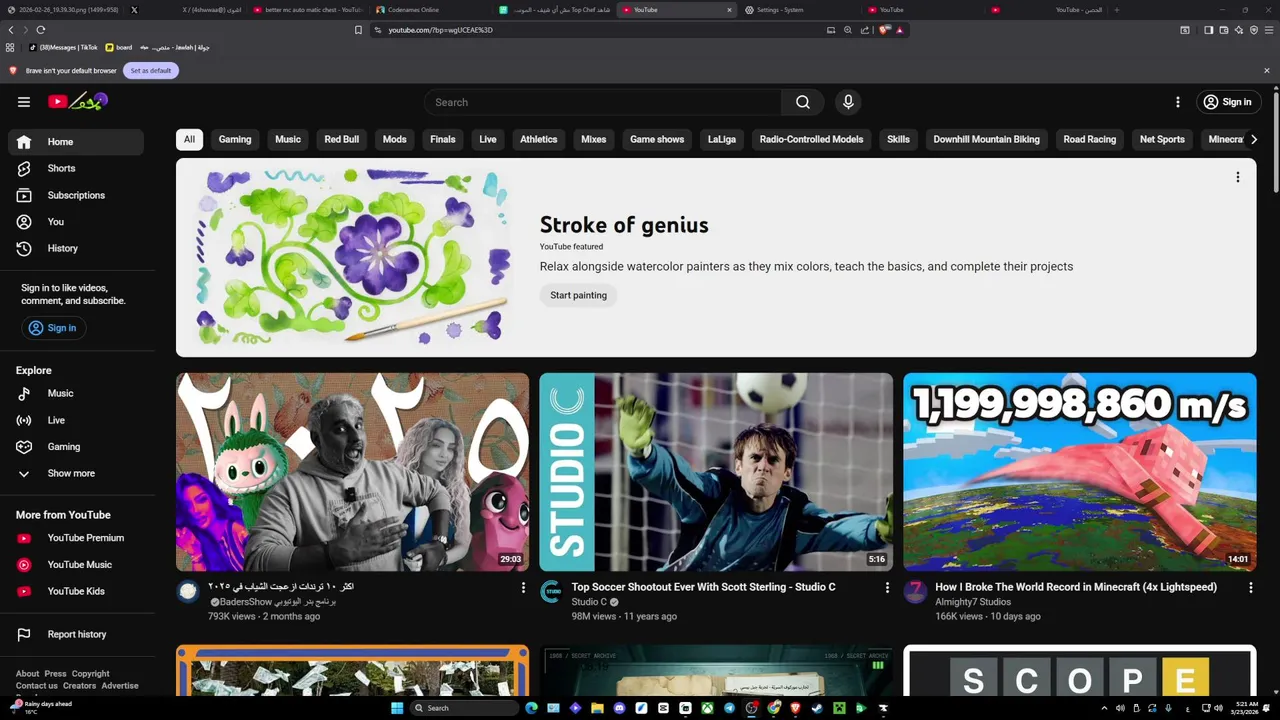Open Windows Start menu

(x=397, y=708)
